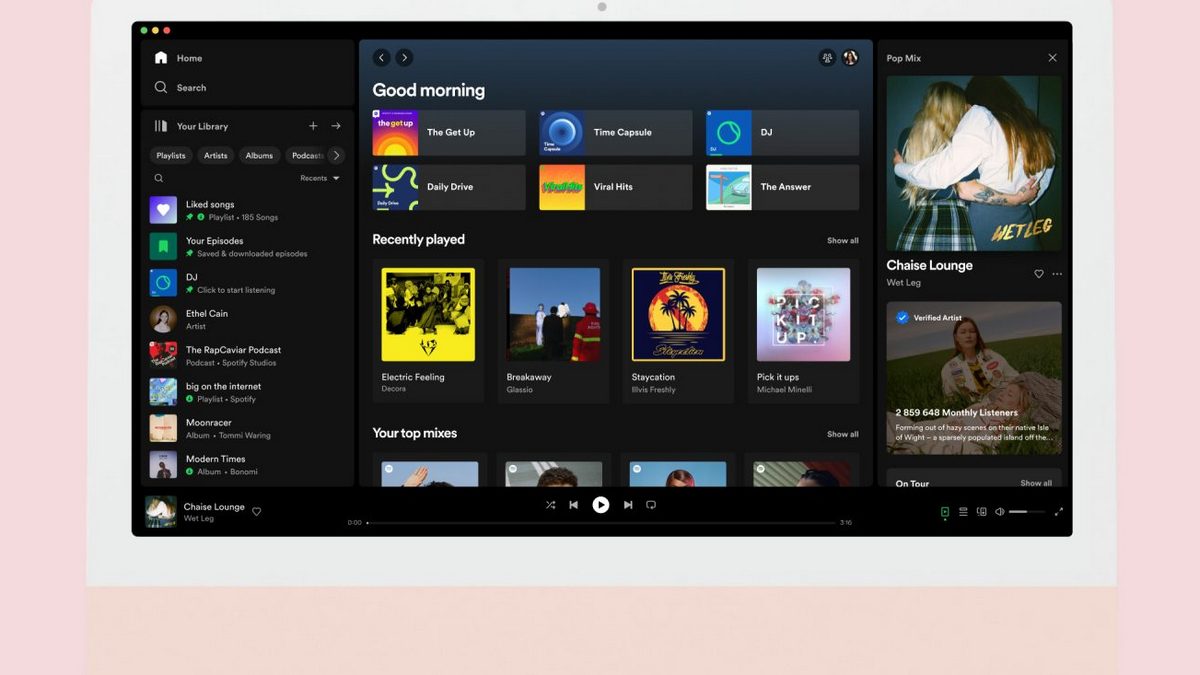Open the Queue icon in bottom bar

pyautogui.click(x=963, y=512)
